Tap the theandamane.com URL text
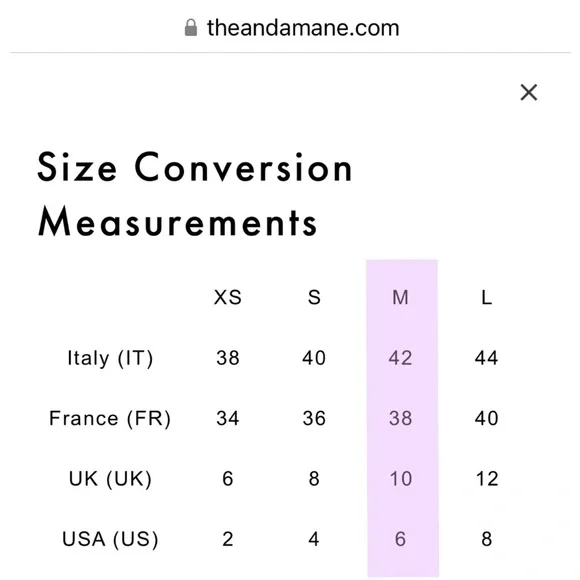 click(303, 28)
